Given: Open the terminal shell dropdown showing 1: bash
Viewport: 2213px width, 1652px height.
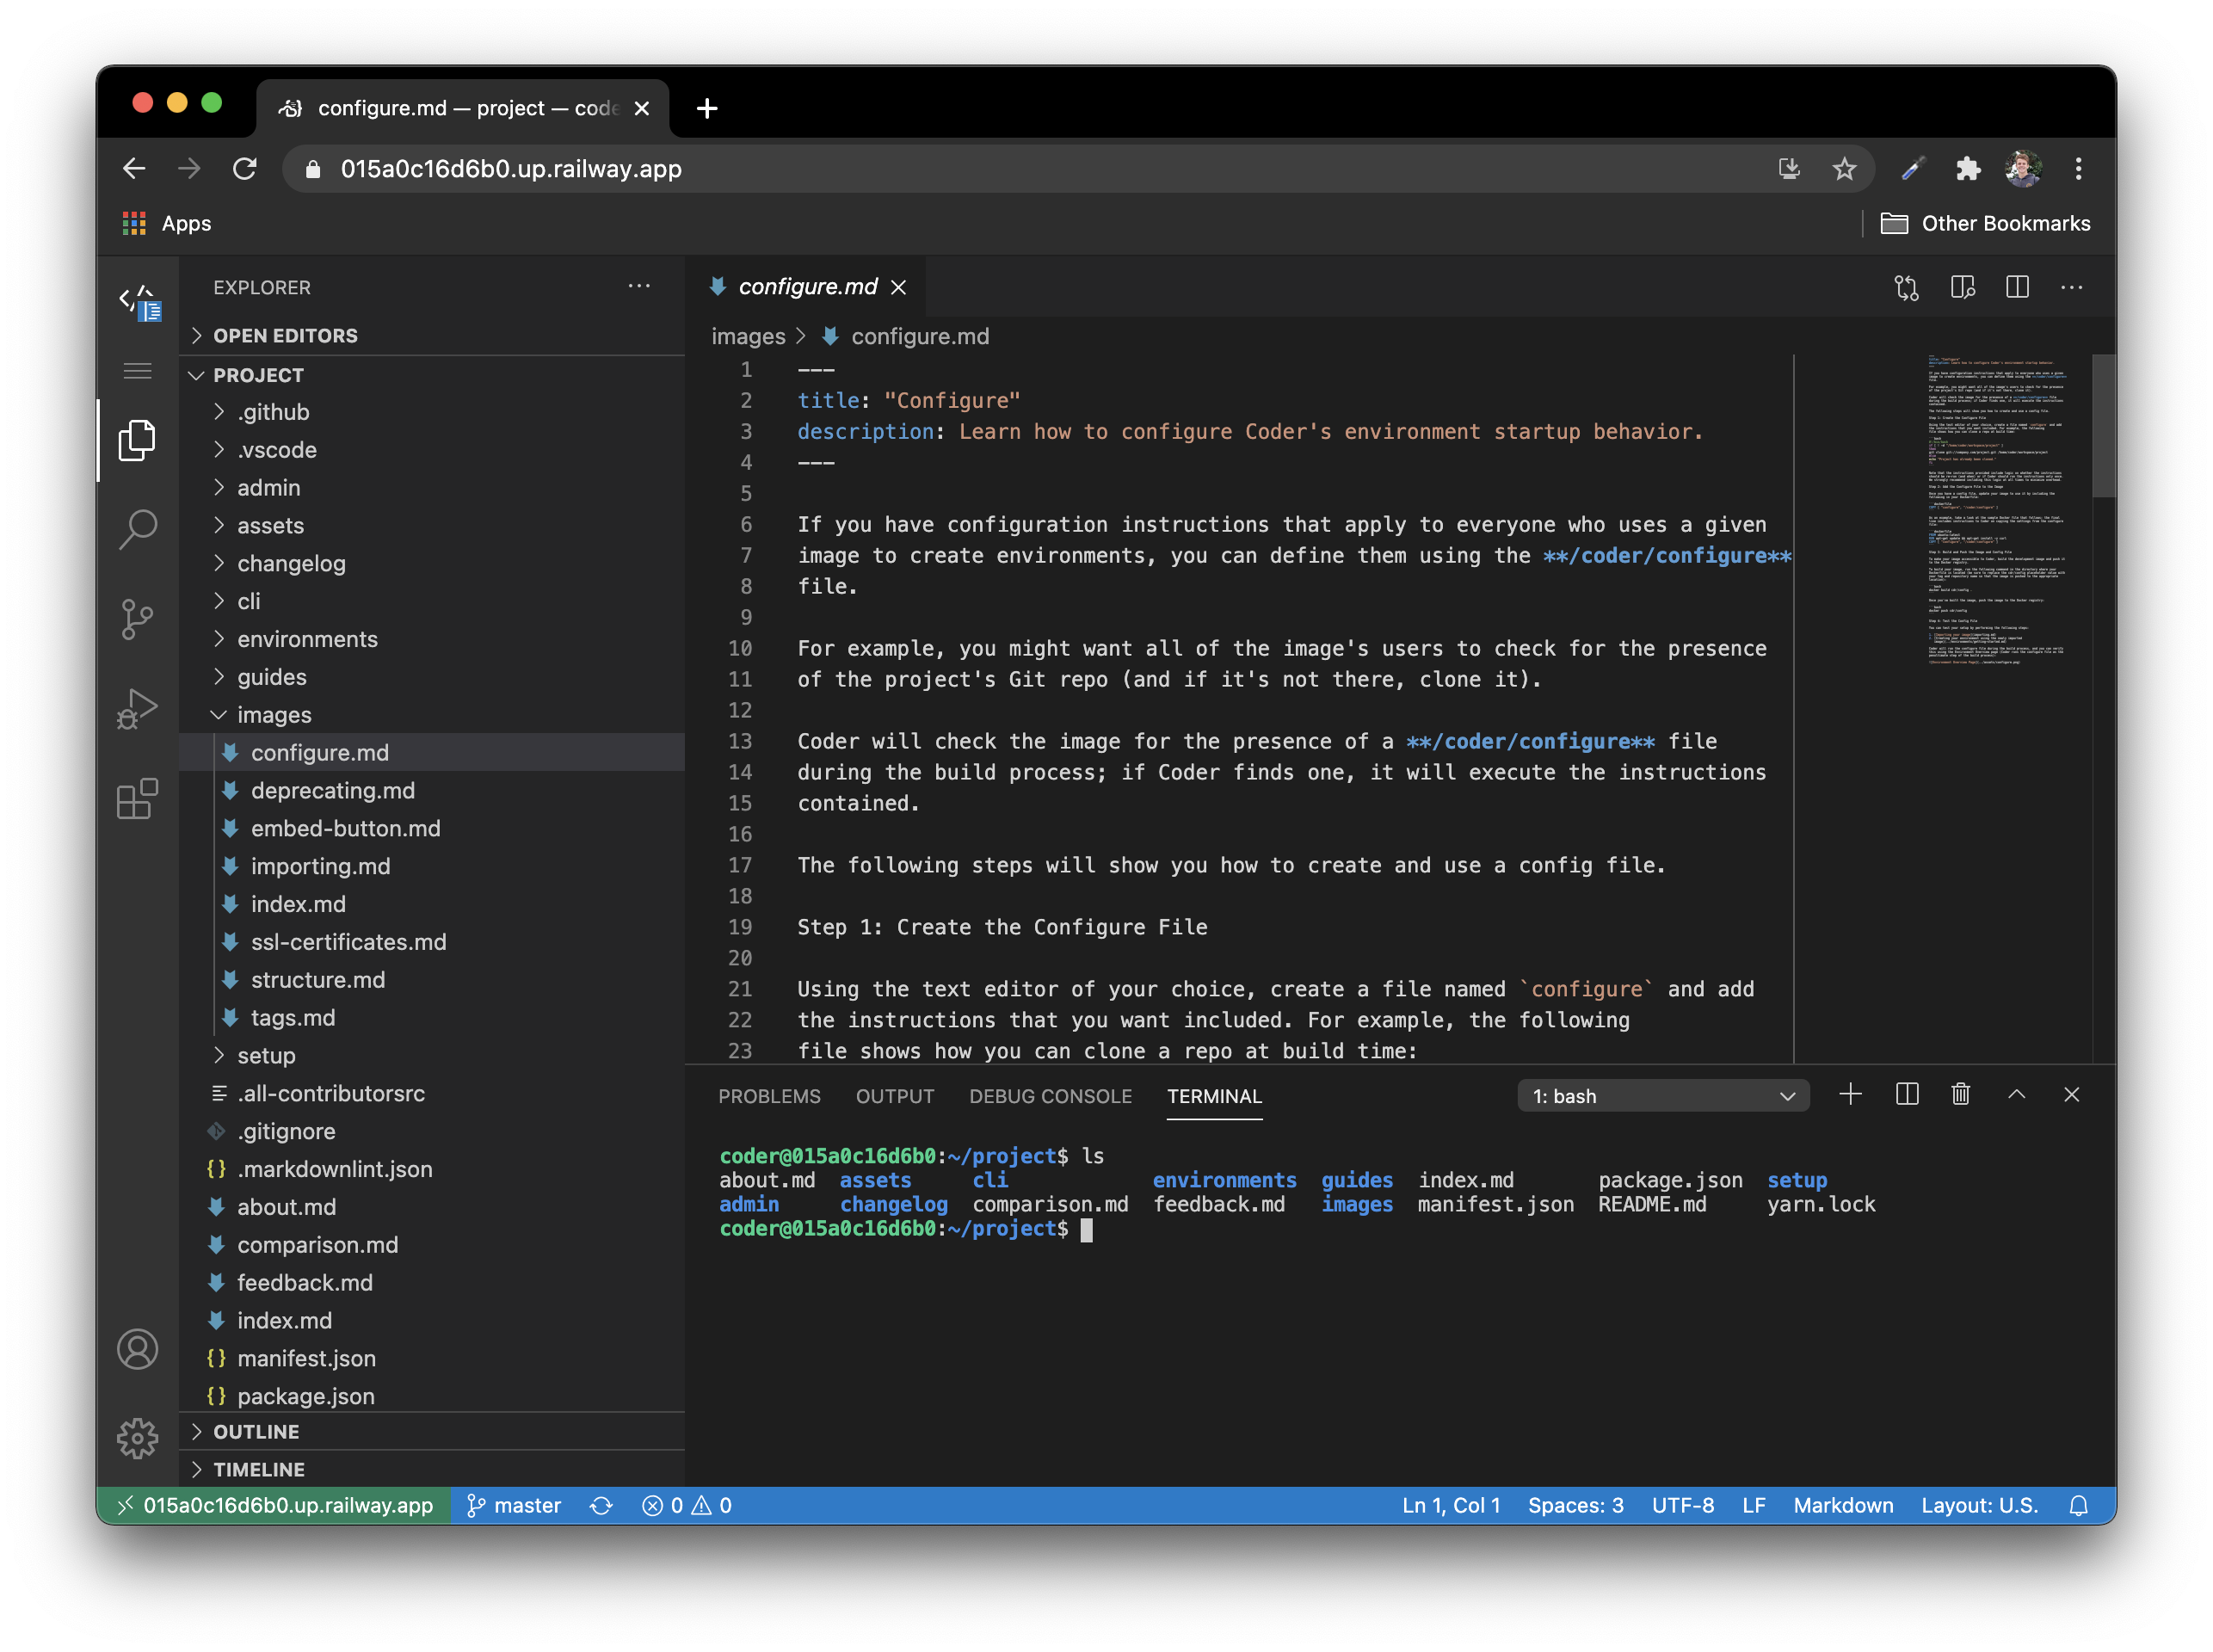Looking at the screenshot, I should click(x=1662, y=1095).
